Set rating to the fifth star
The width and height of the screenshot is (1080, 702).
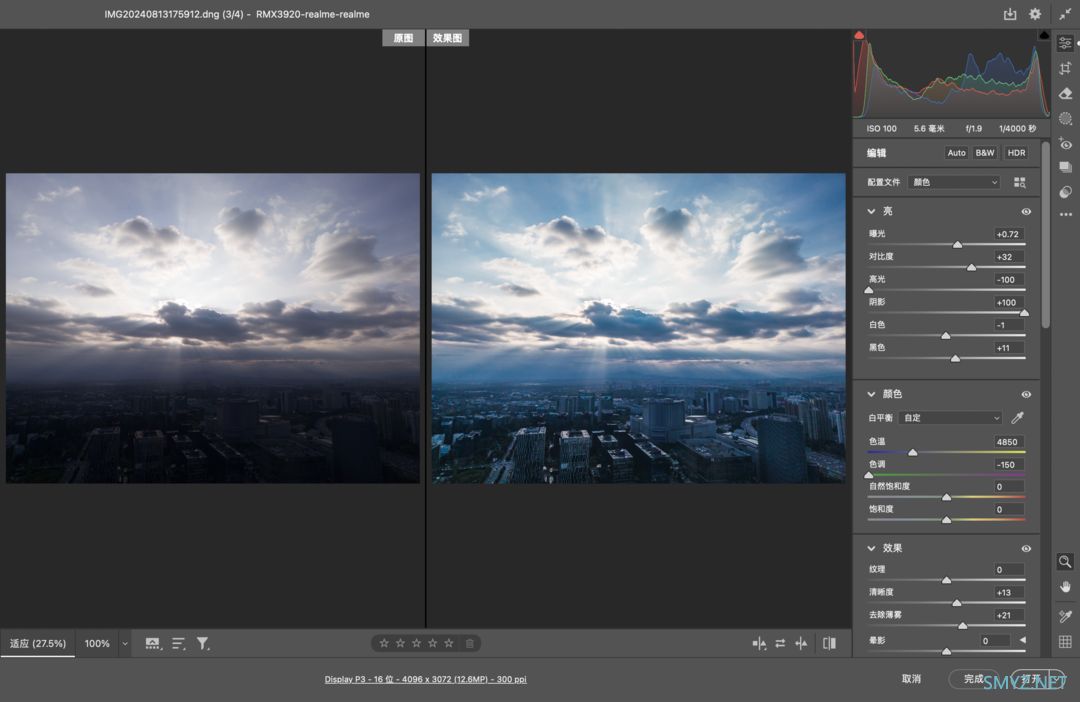point(449,643)
